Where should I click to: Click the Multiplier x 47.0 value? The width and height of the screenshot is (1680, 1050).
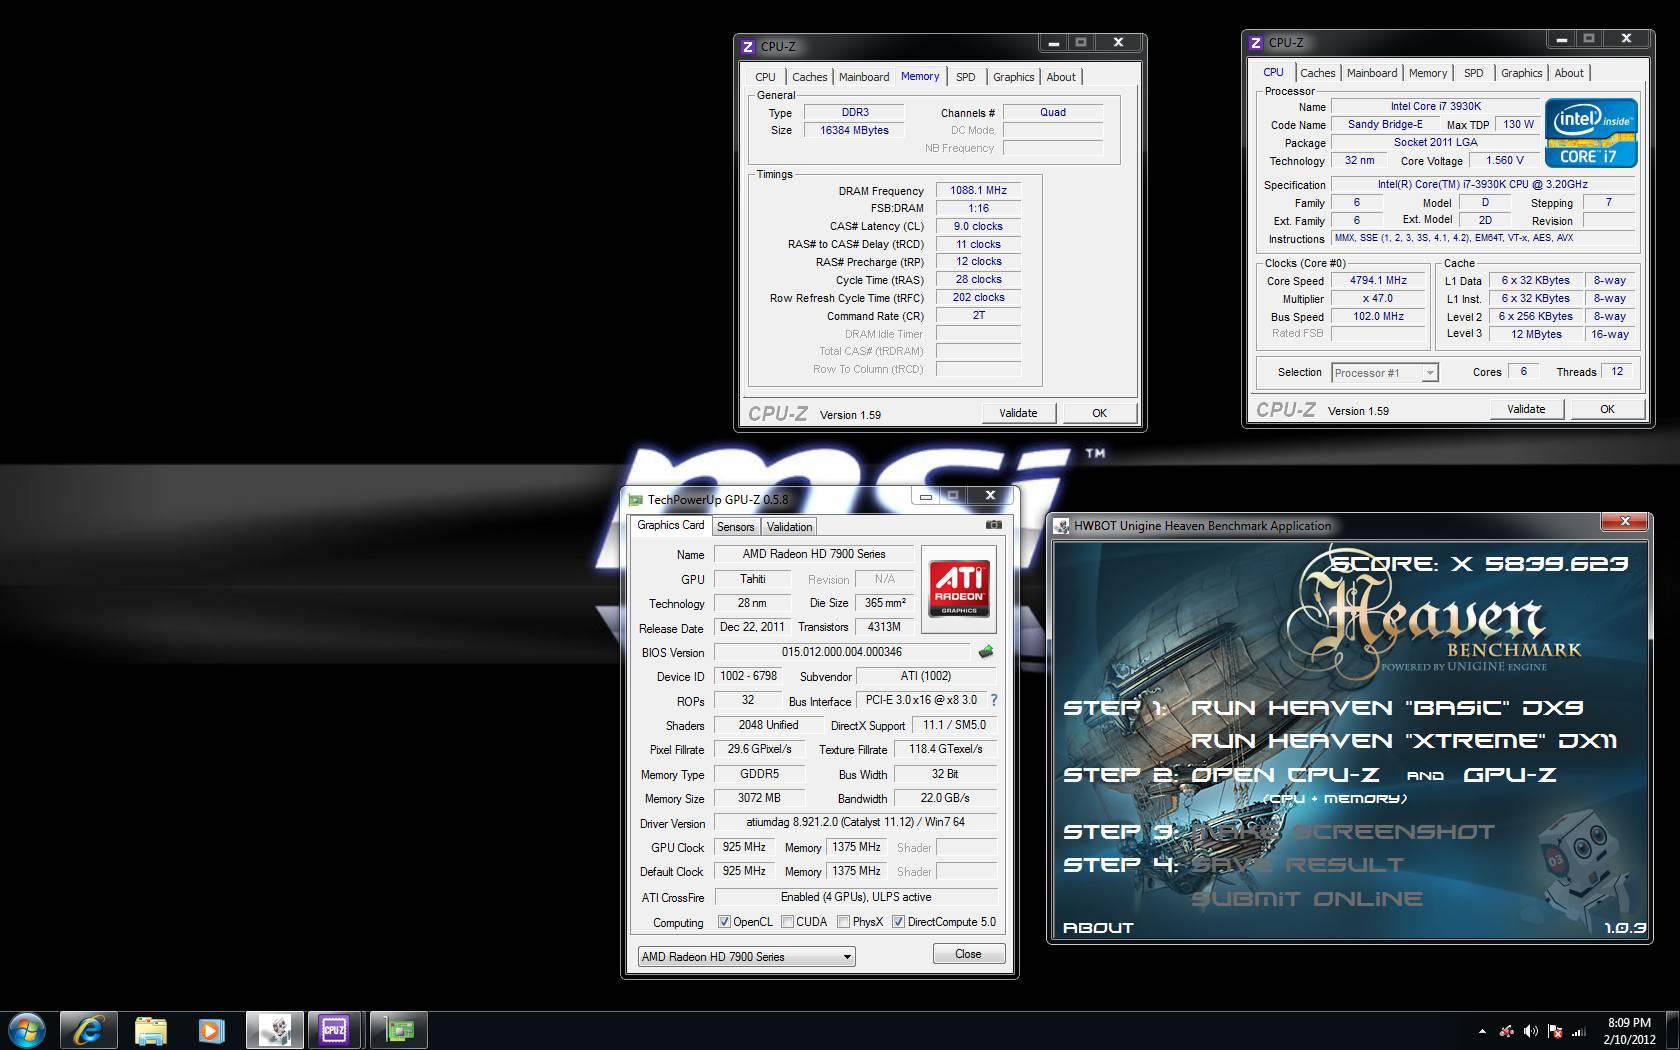(1378, 299)
